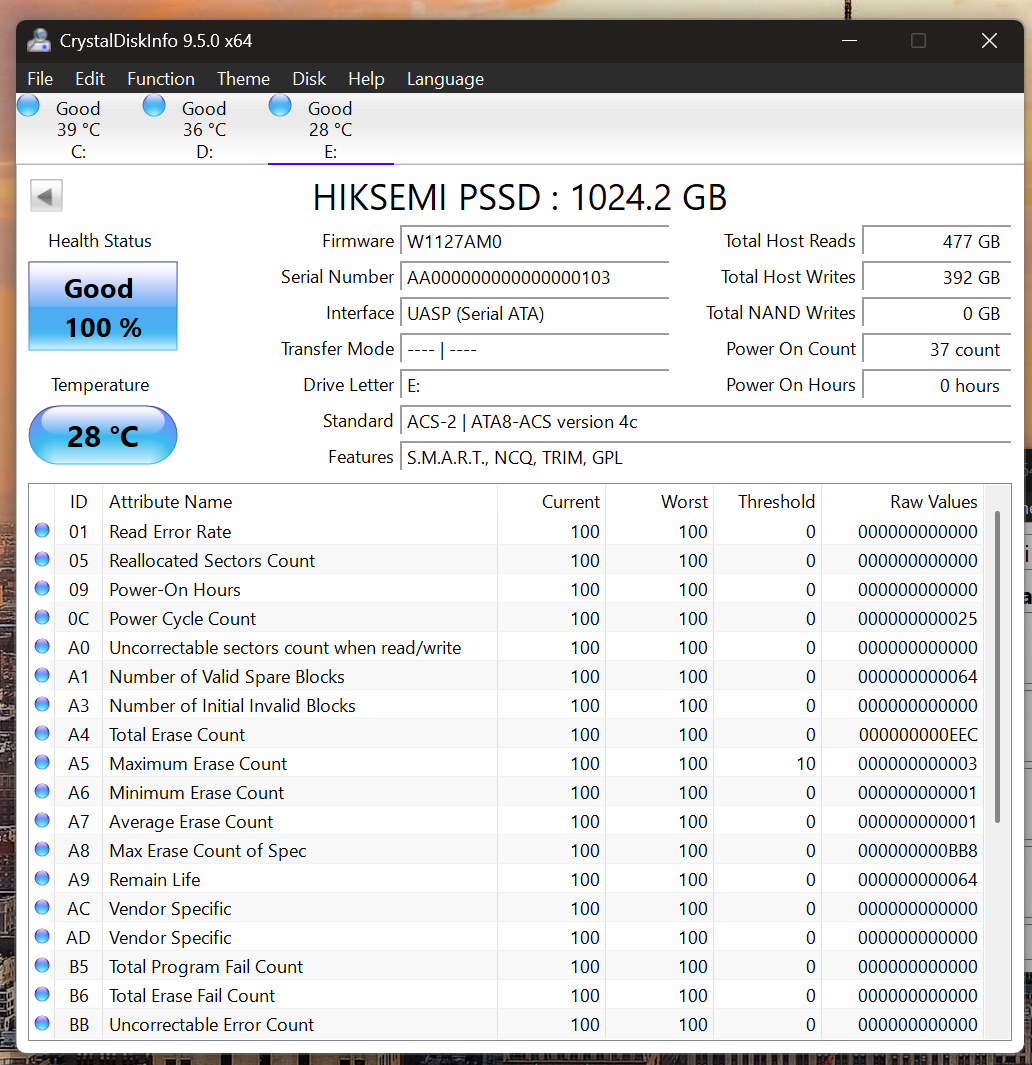The height and width of the screenshot is (1065, 1032).
Task: Click the Current column header
Action: [552, 502]
